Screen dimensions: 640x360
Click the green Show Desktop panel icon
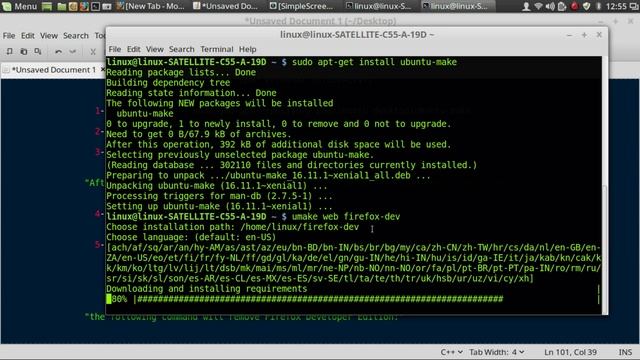click(47, 6)
